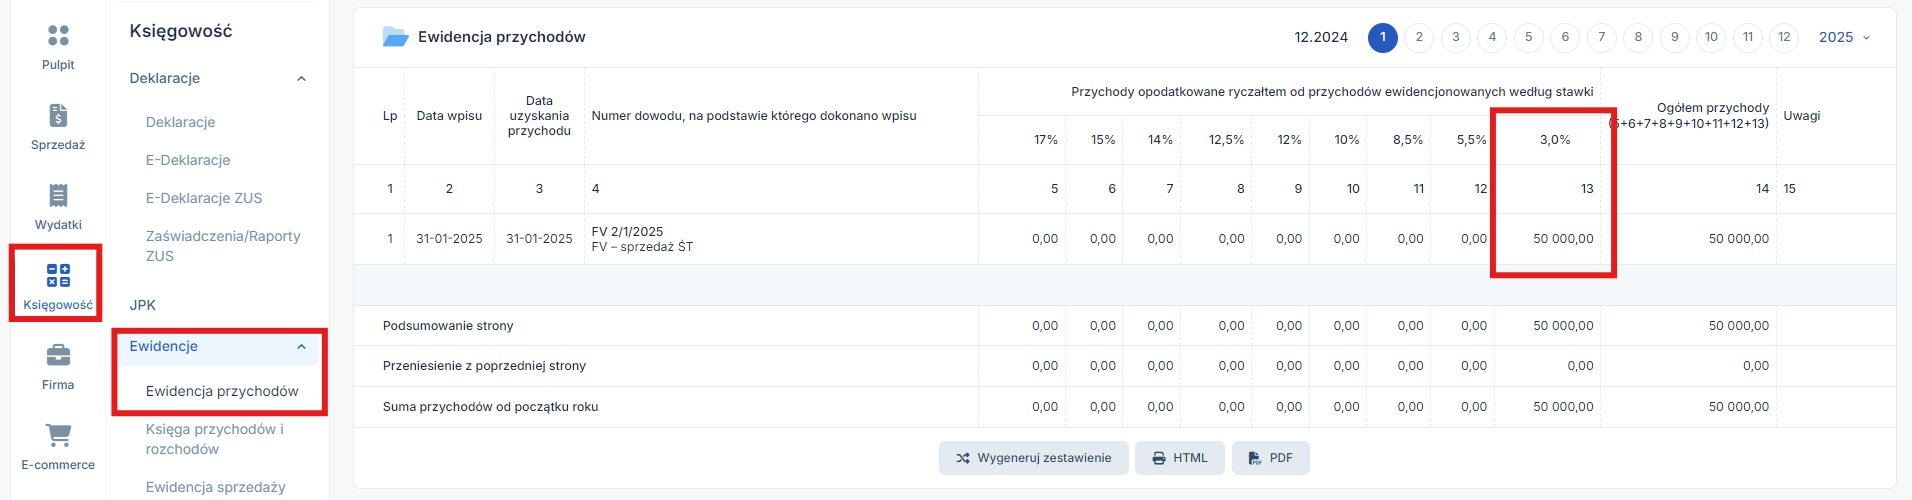Click the folder icon beside Ewidencja przychodów

(x=396, y=37)
